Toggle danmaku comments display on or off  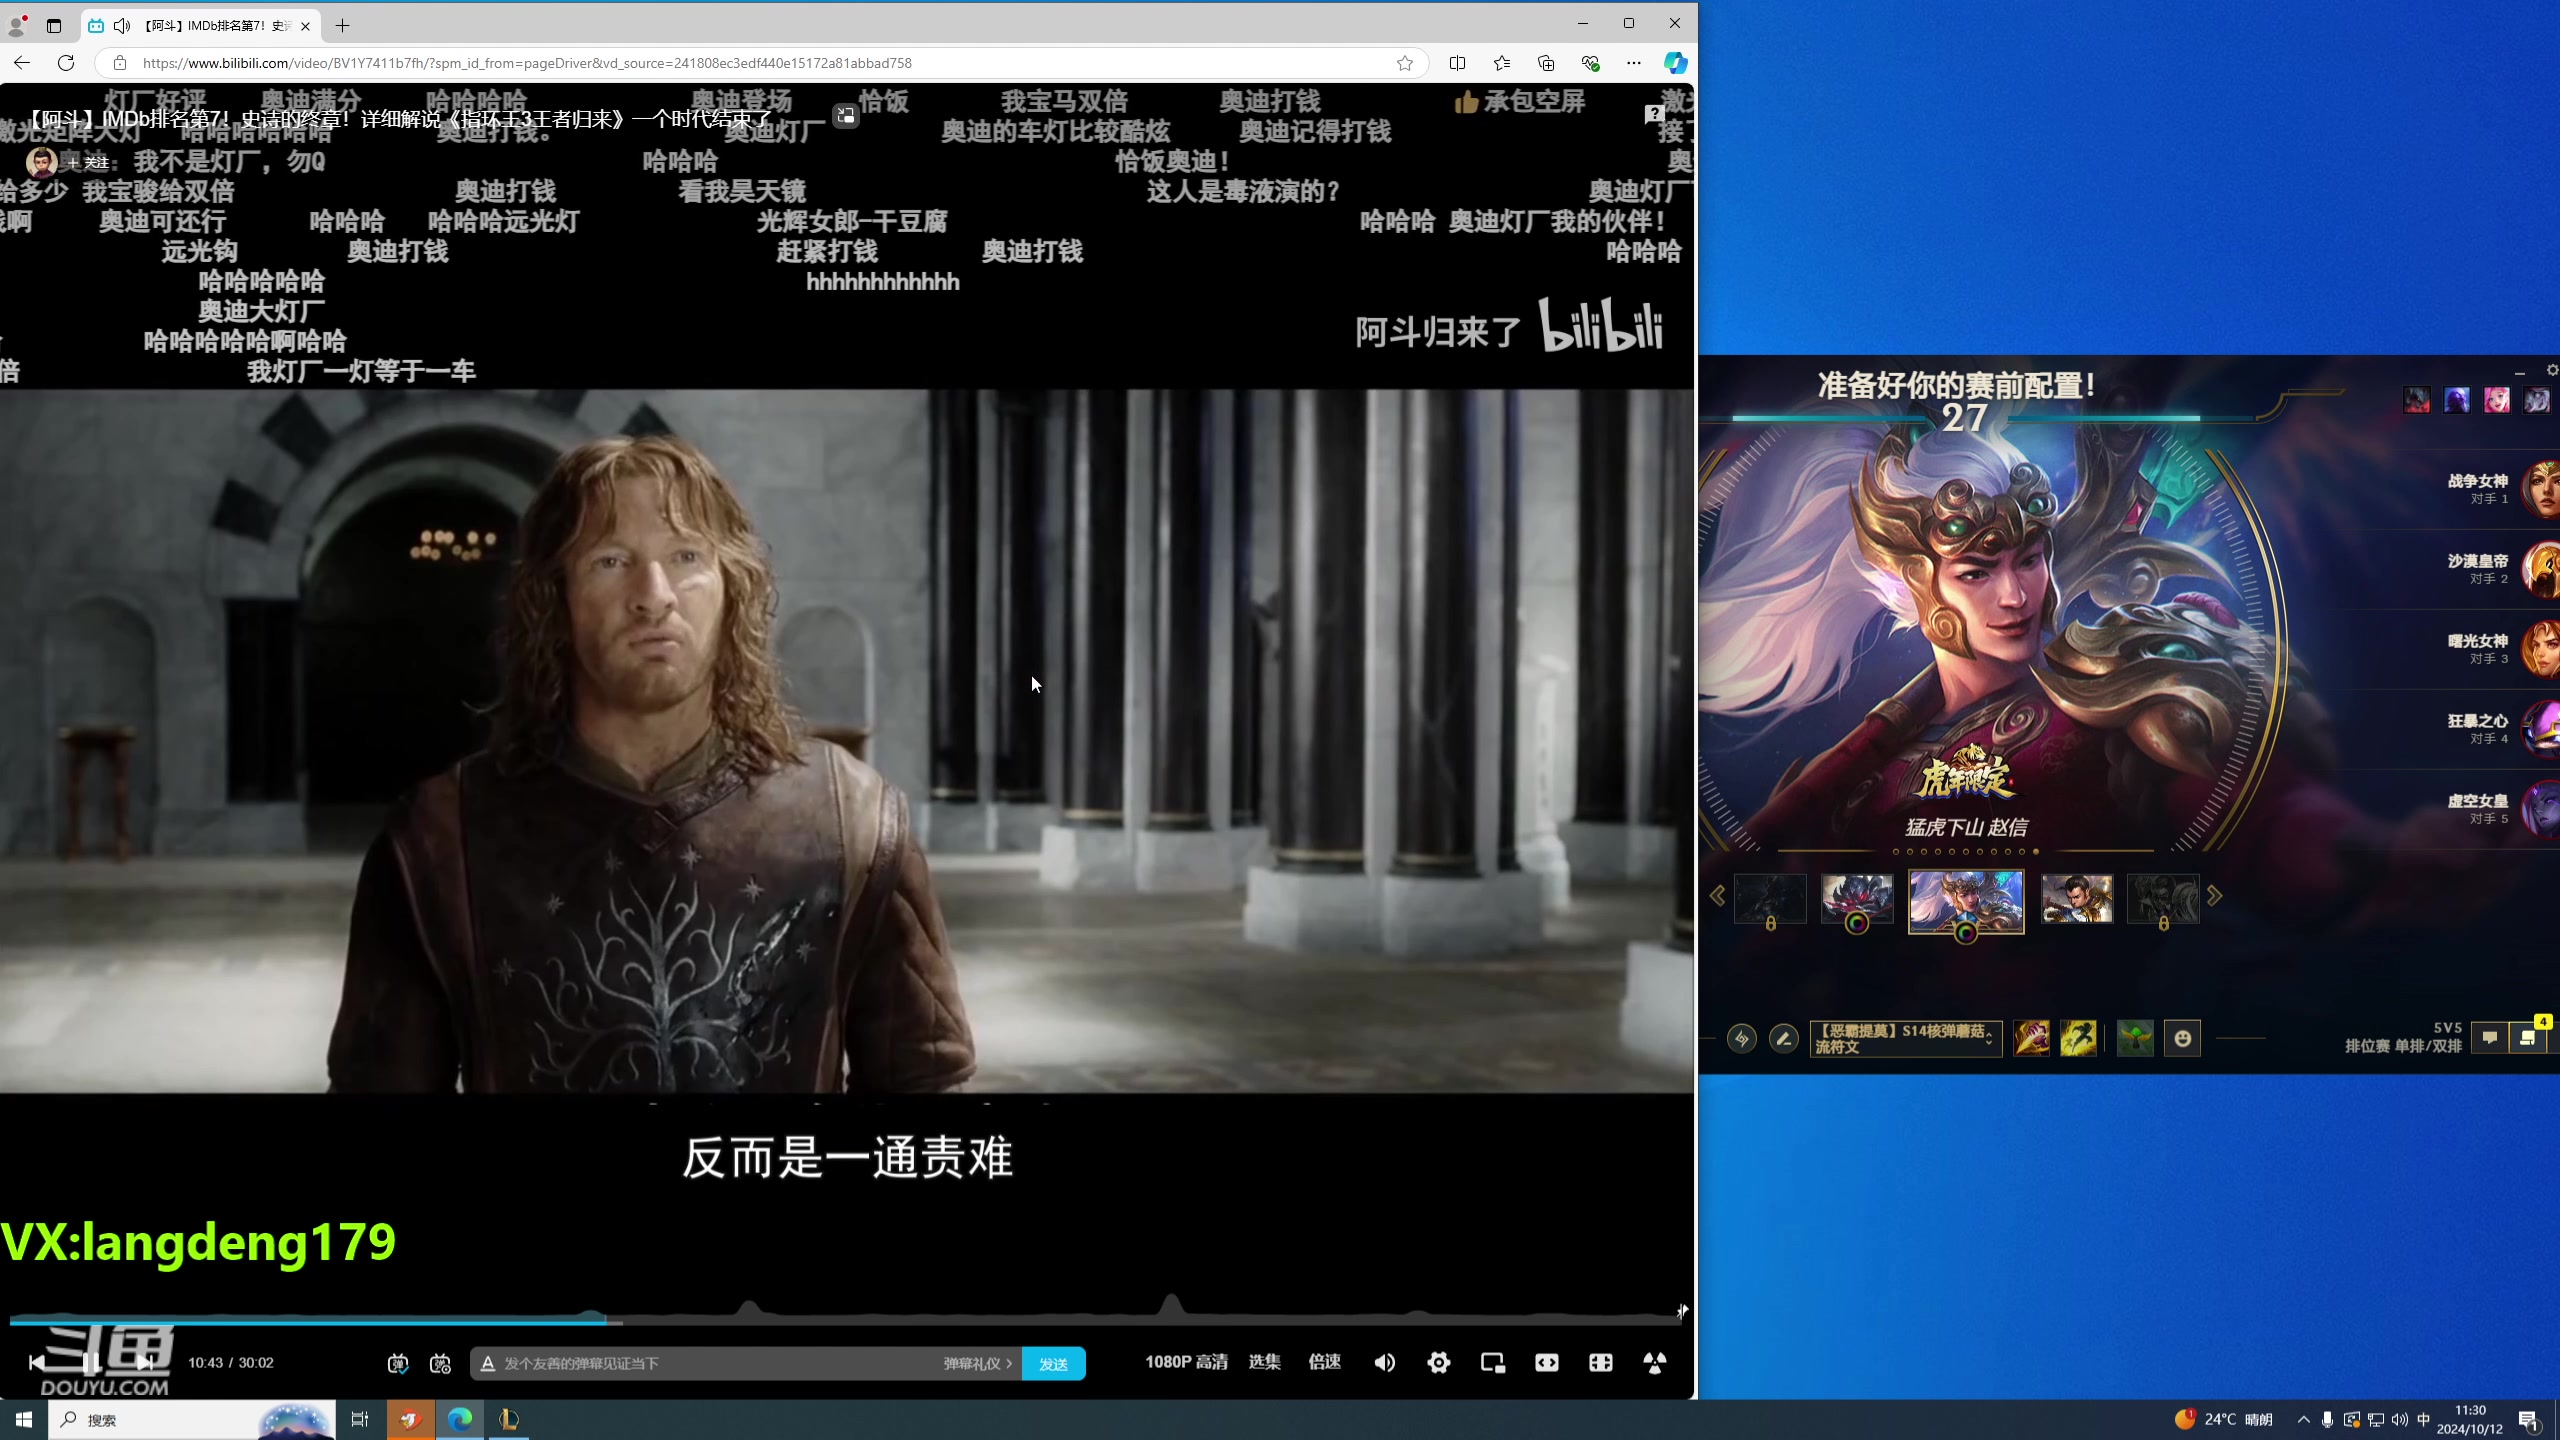[398, 1363]
